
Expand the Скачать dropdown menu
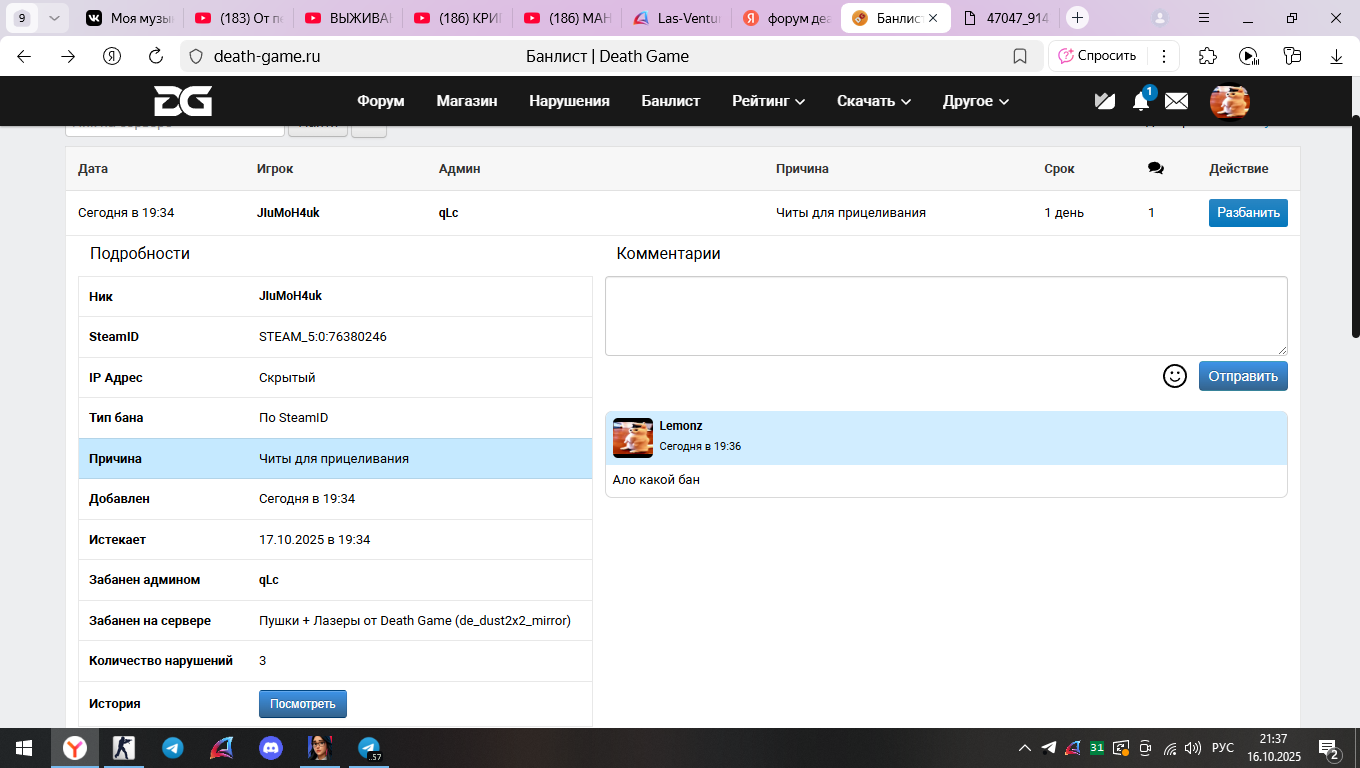[x=873, y=101]
